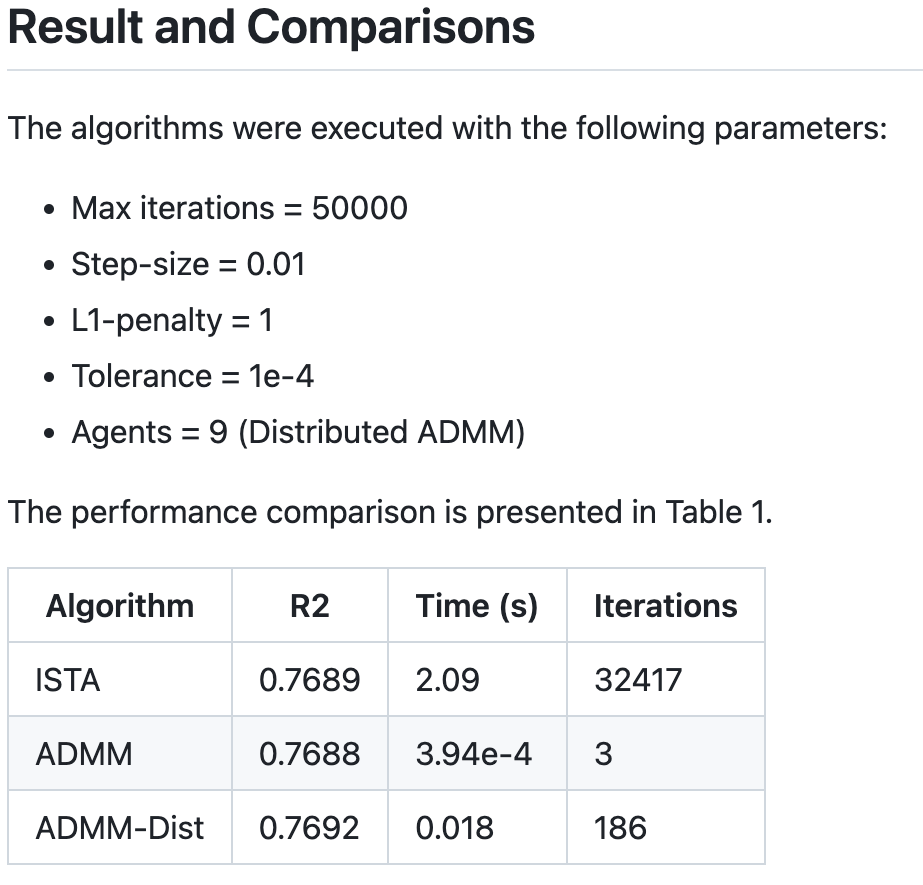Click the Max iterations = 50000 bullet

[240, 208]
